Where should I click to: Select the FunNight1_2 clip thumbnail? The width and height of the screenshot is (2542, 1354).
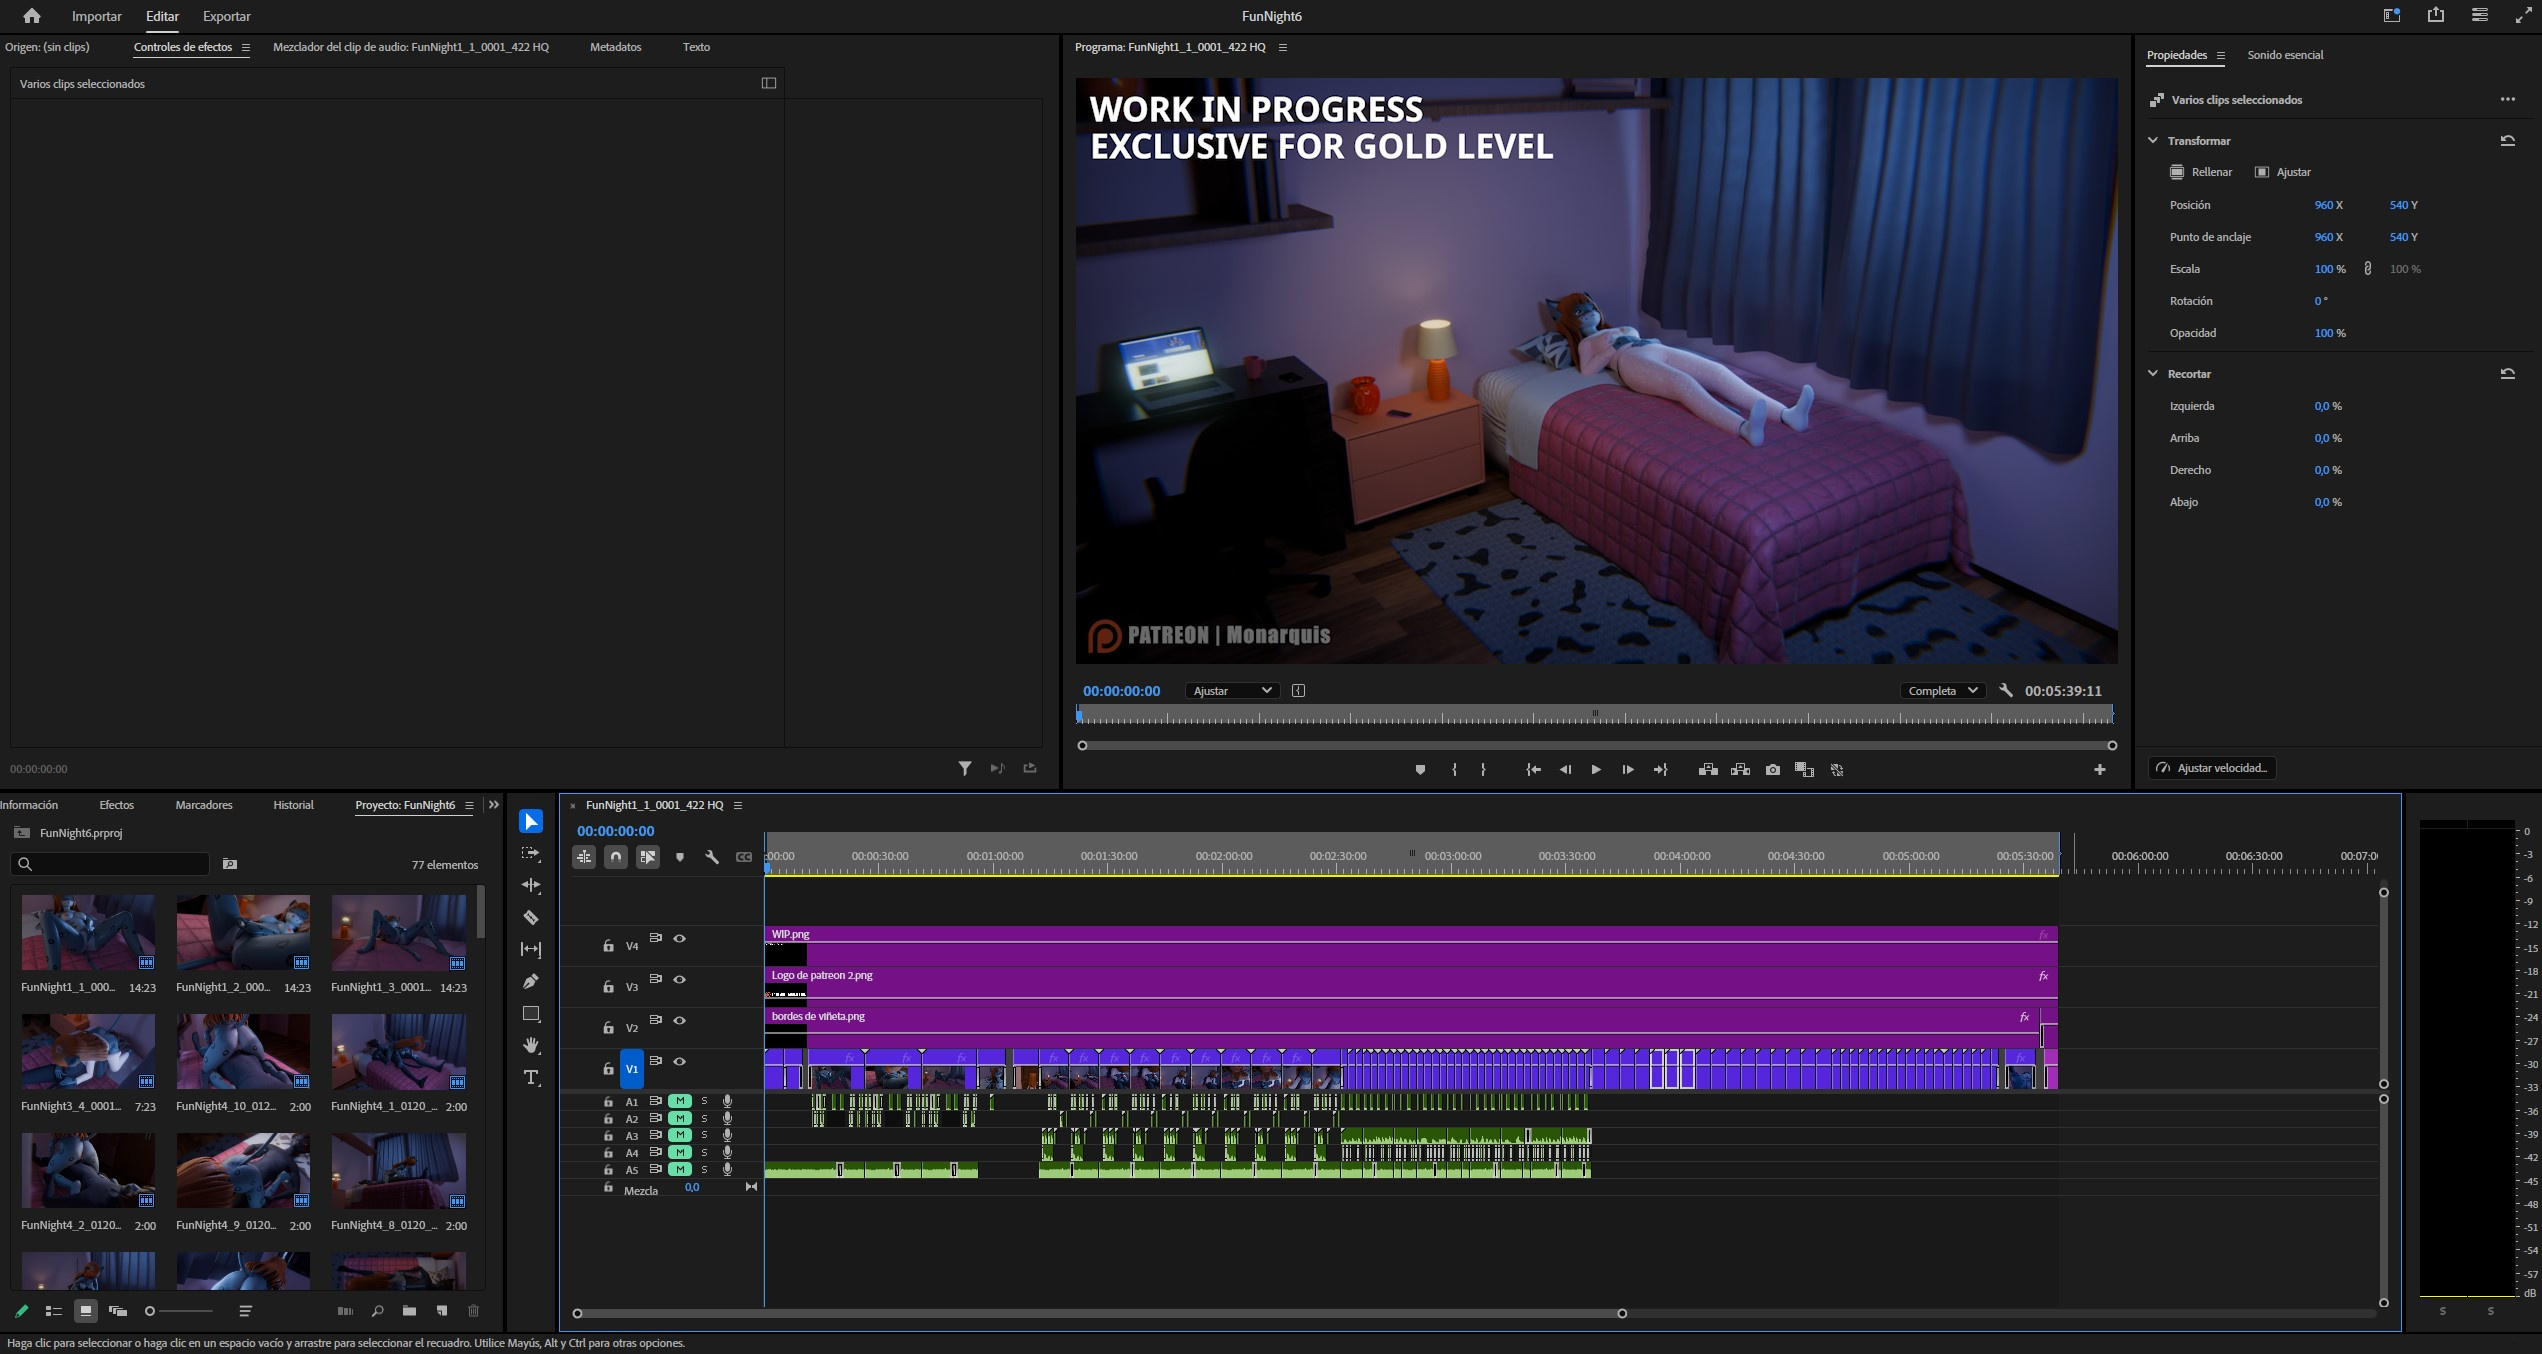click(243, 933)
